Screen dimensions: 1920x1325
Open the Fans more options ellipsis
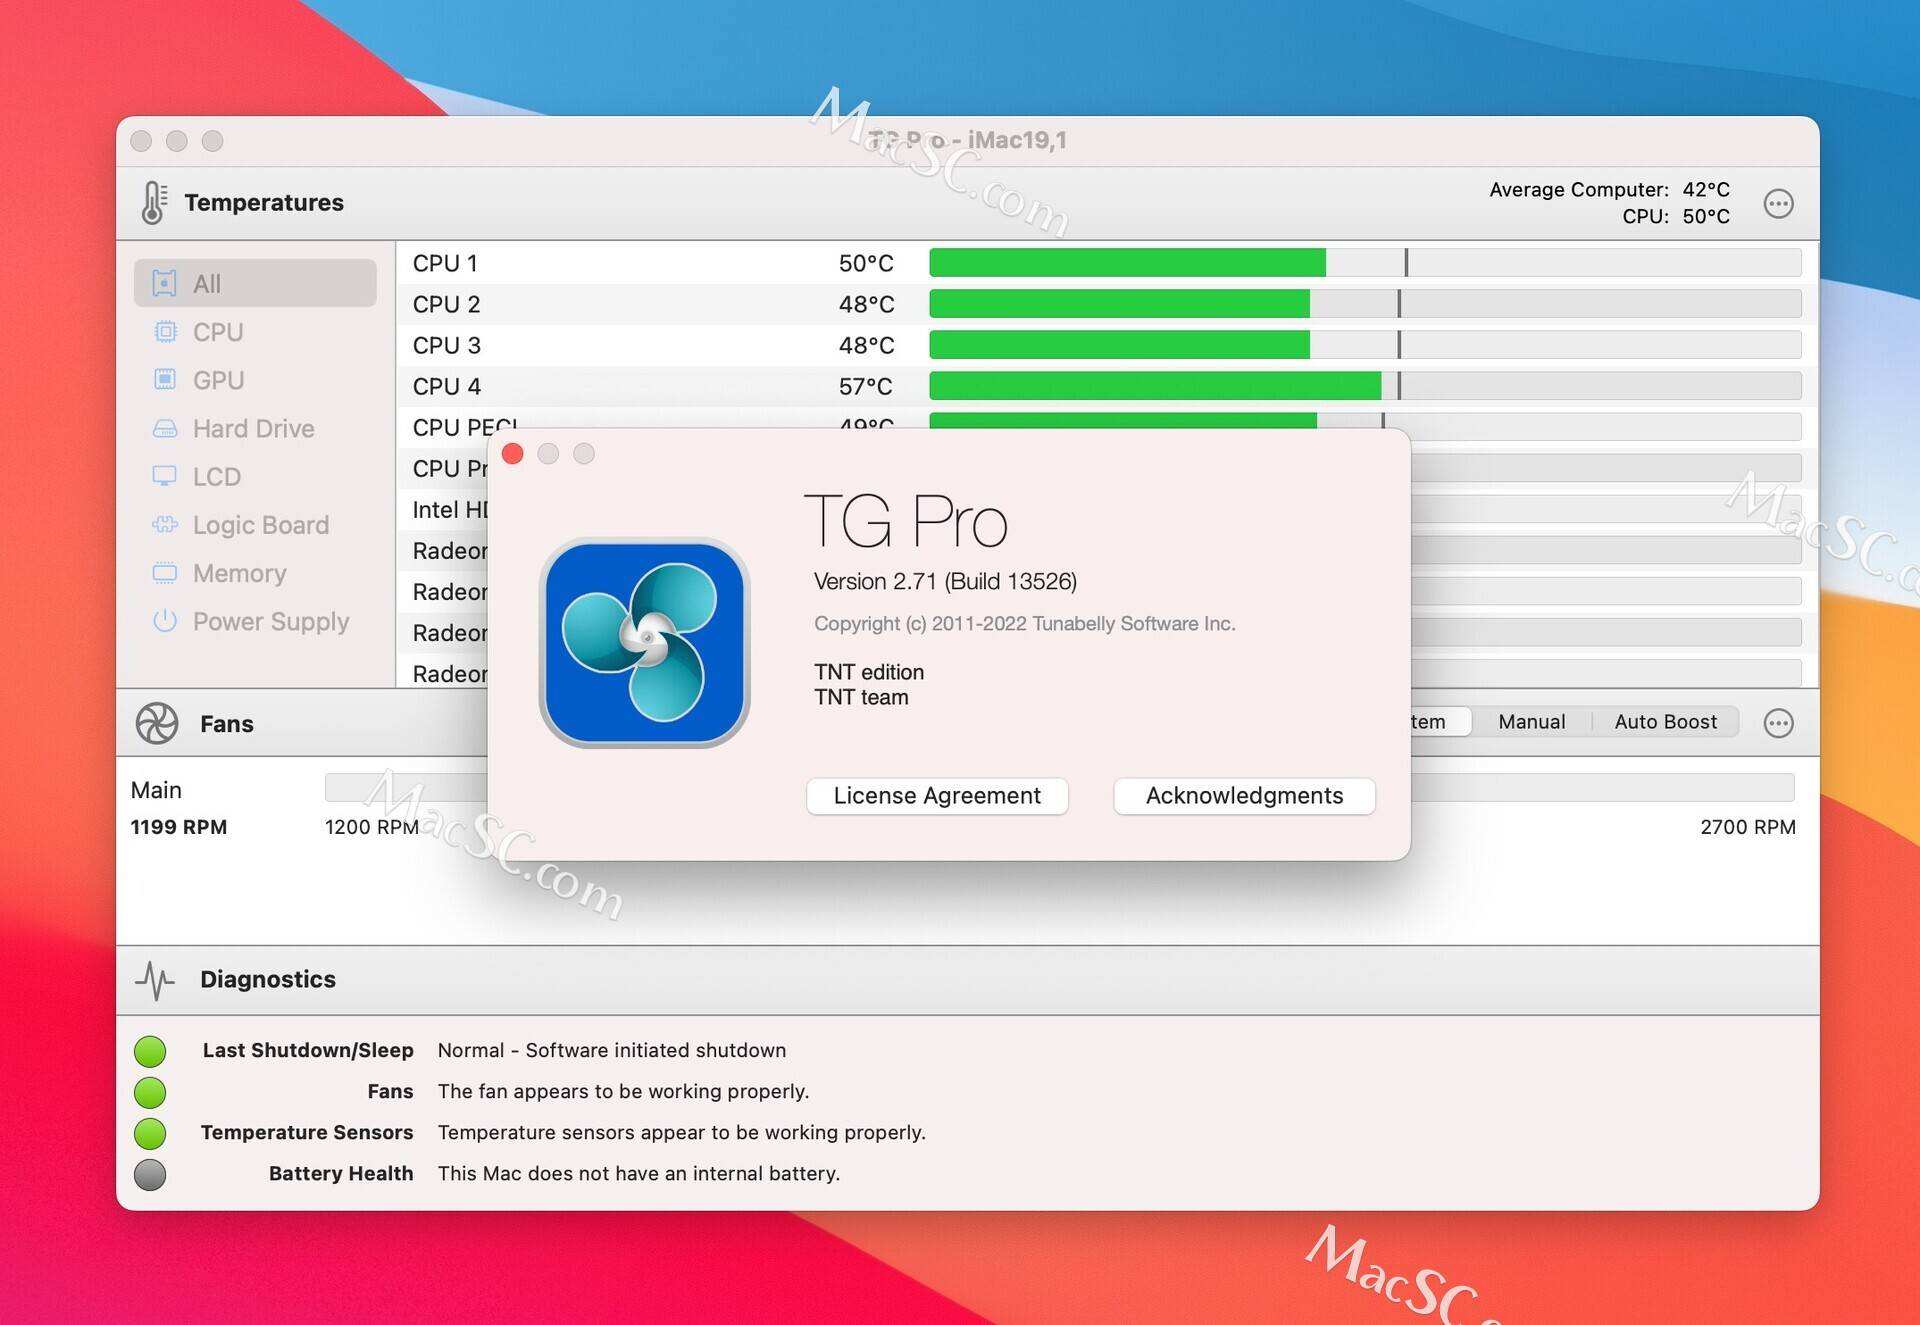(1778, 723)
